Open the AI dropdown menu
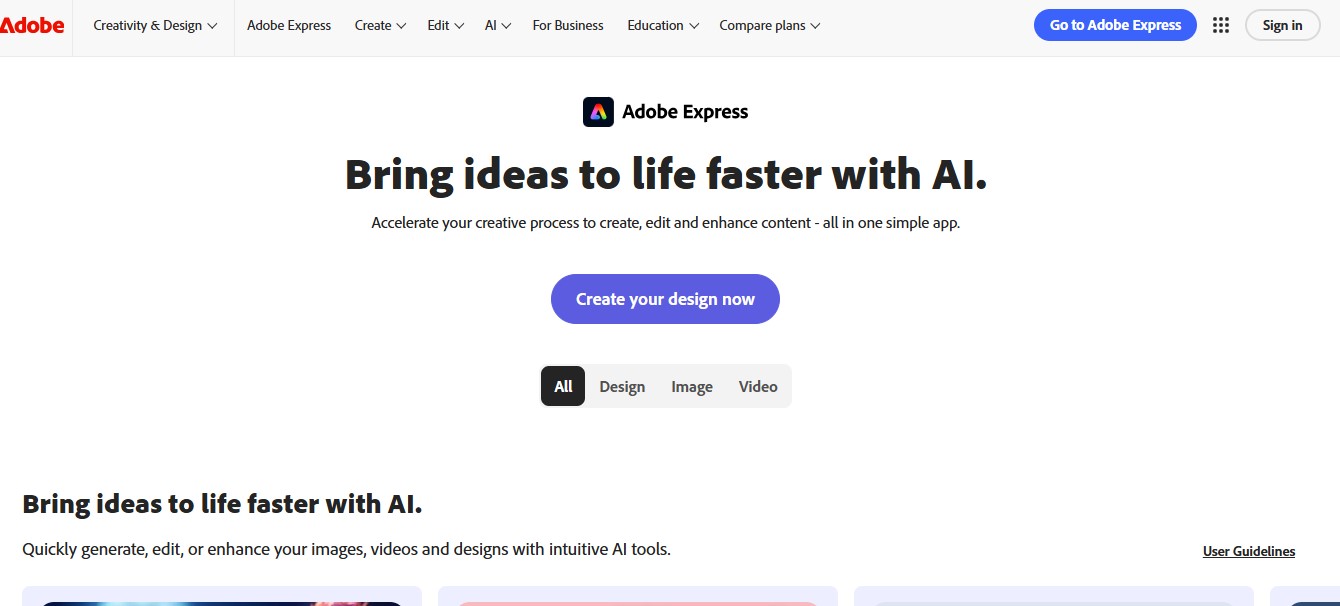1340x606 pixels. pyautogui.click(x=497, y=25)
